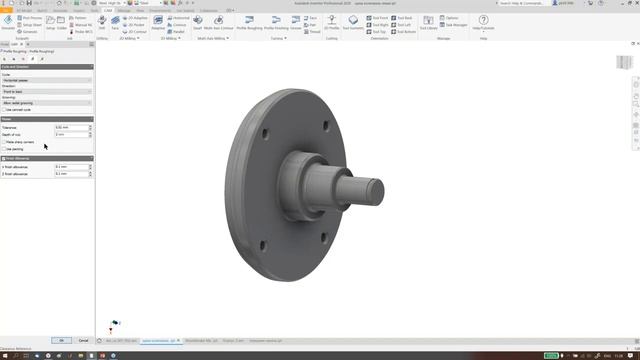Click the ViewCube in the viewport
Viewport: 640px width, 360px height.
[x=624, y=62]
